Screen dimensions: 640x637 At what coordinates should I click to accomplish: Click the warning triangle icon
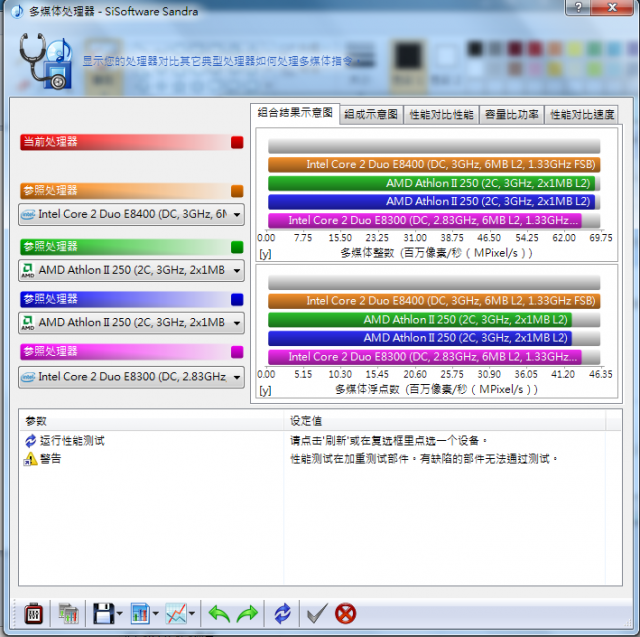(x=30, y=459)
